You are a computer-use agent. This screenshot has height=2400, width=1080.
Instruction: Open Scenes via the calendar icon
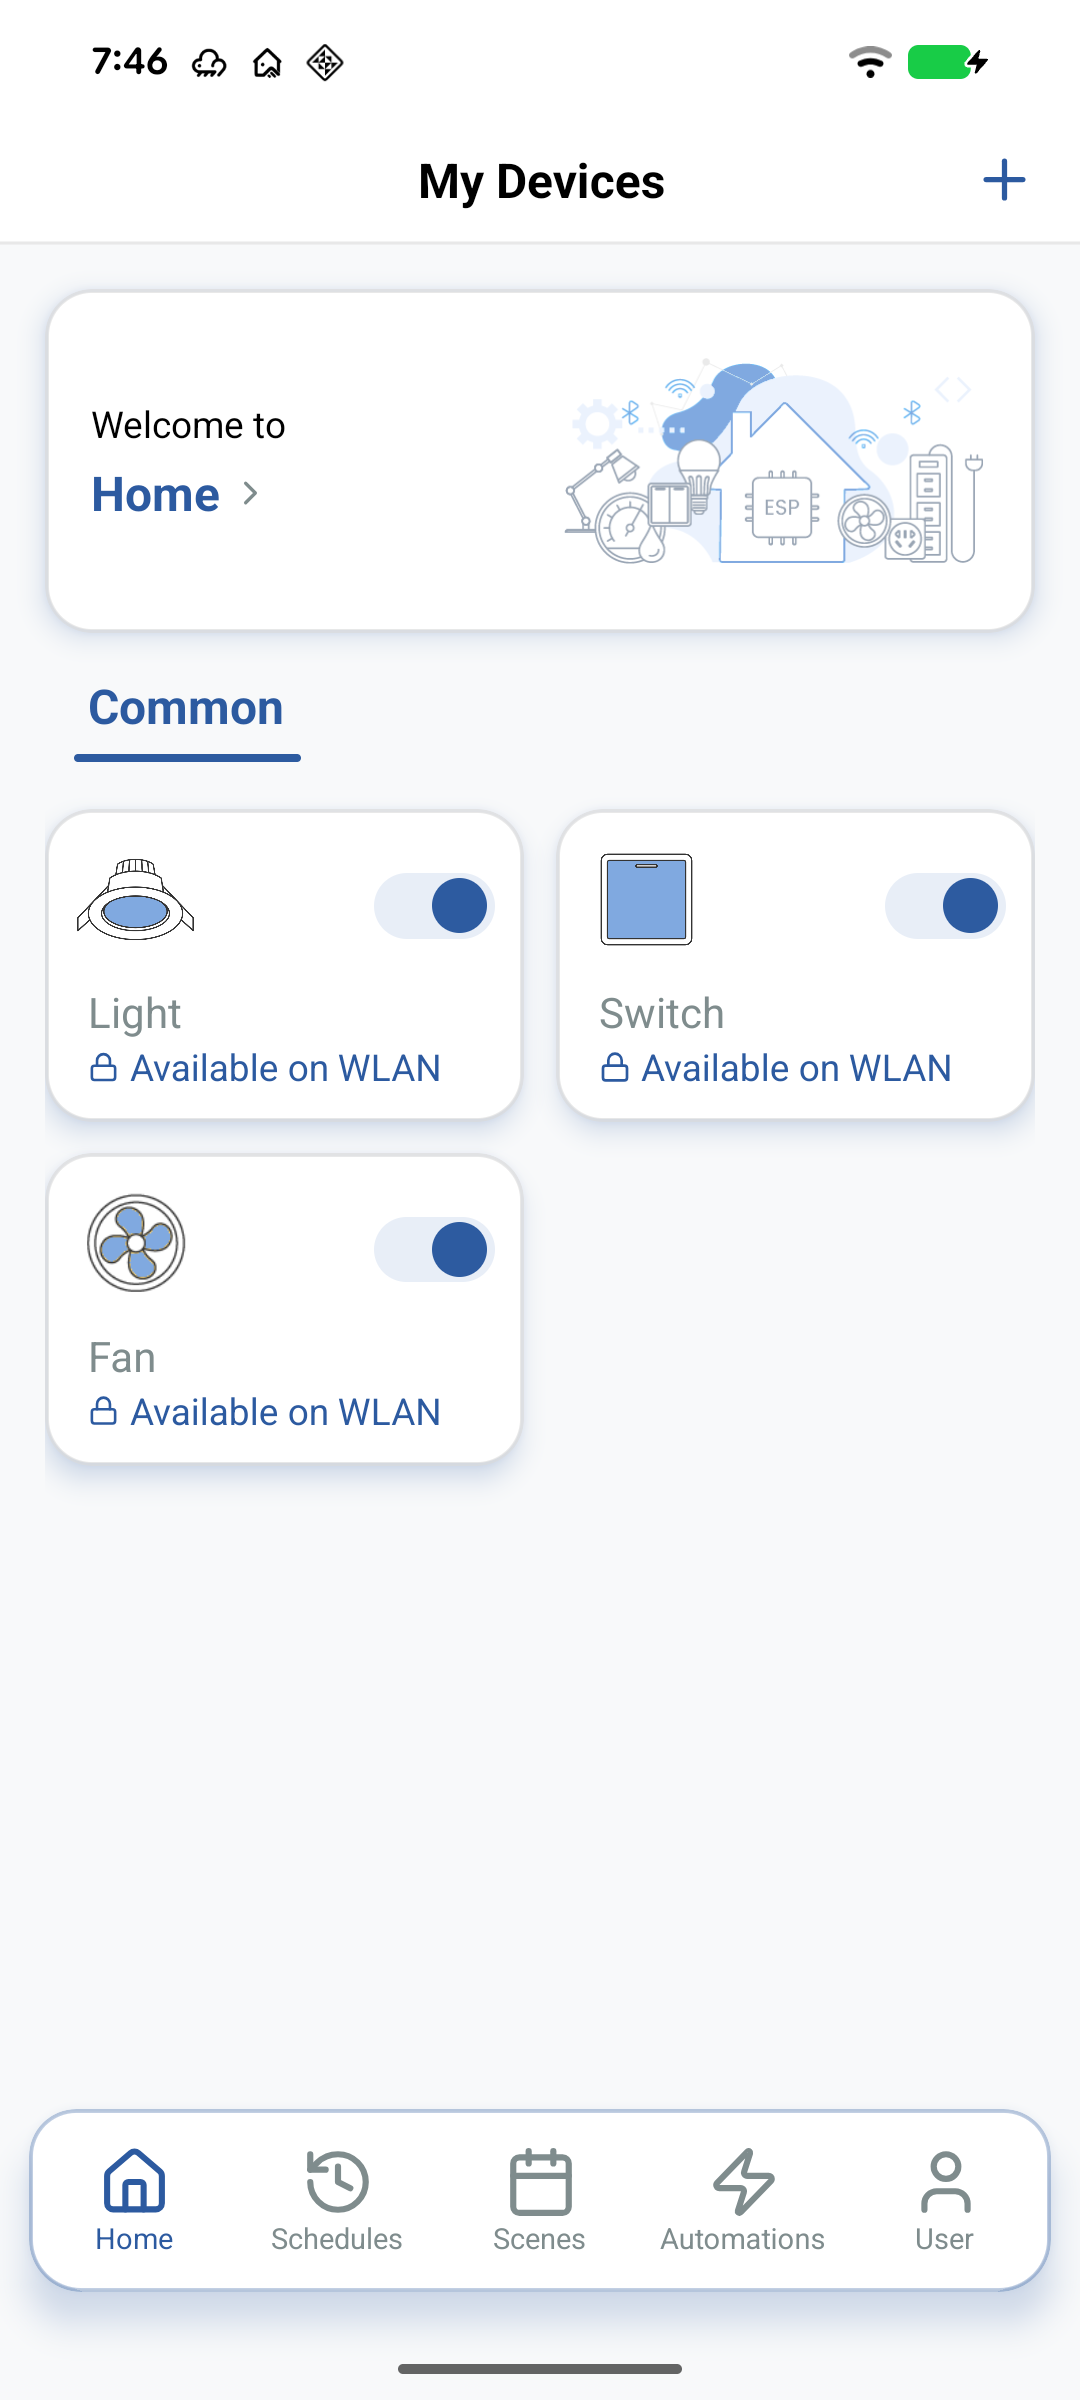[x=540, y=2181]
